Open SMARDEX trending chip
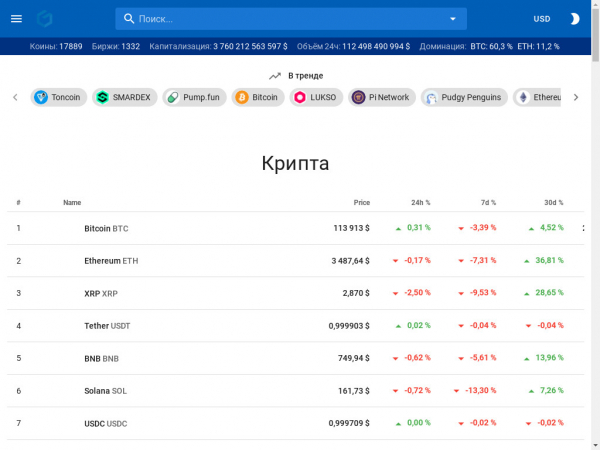The height and width of the screenshot is (450, 600). (125, 97)
